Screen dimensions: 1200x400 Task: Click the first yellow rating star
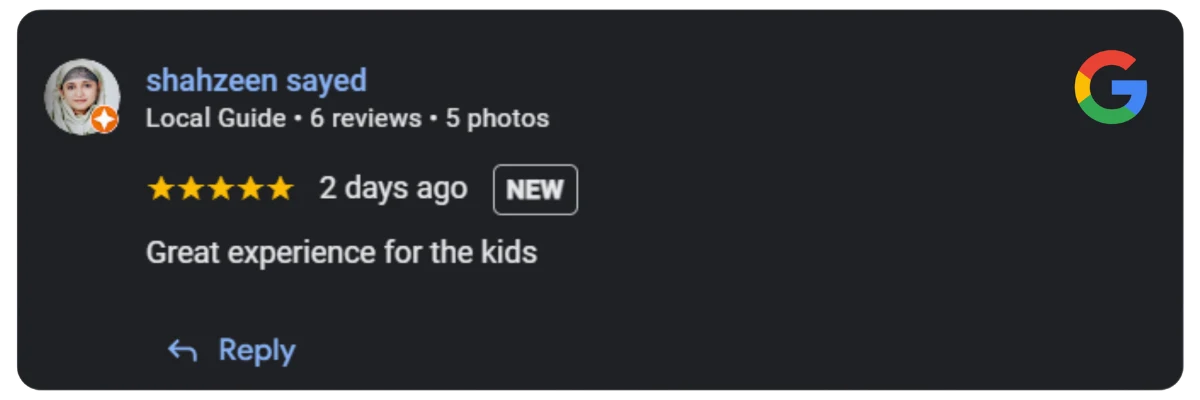pyautogui.click(x=161, y=188)
